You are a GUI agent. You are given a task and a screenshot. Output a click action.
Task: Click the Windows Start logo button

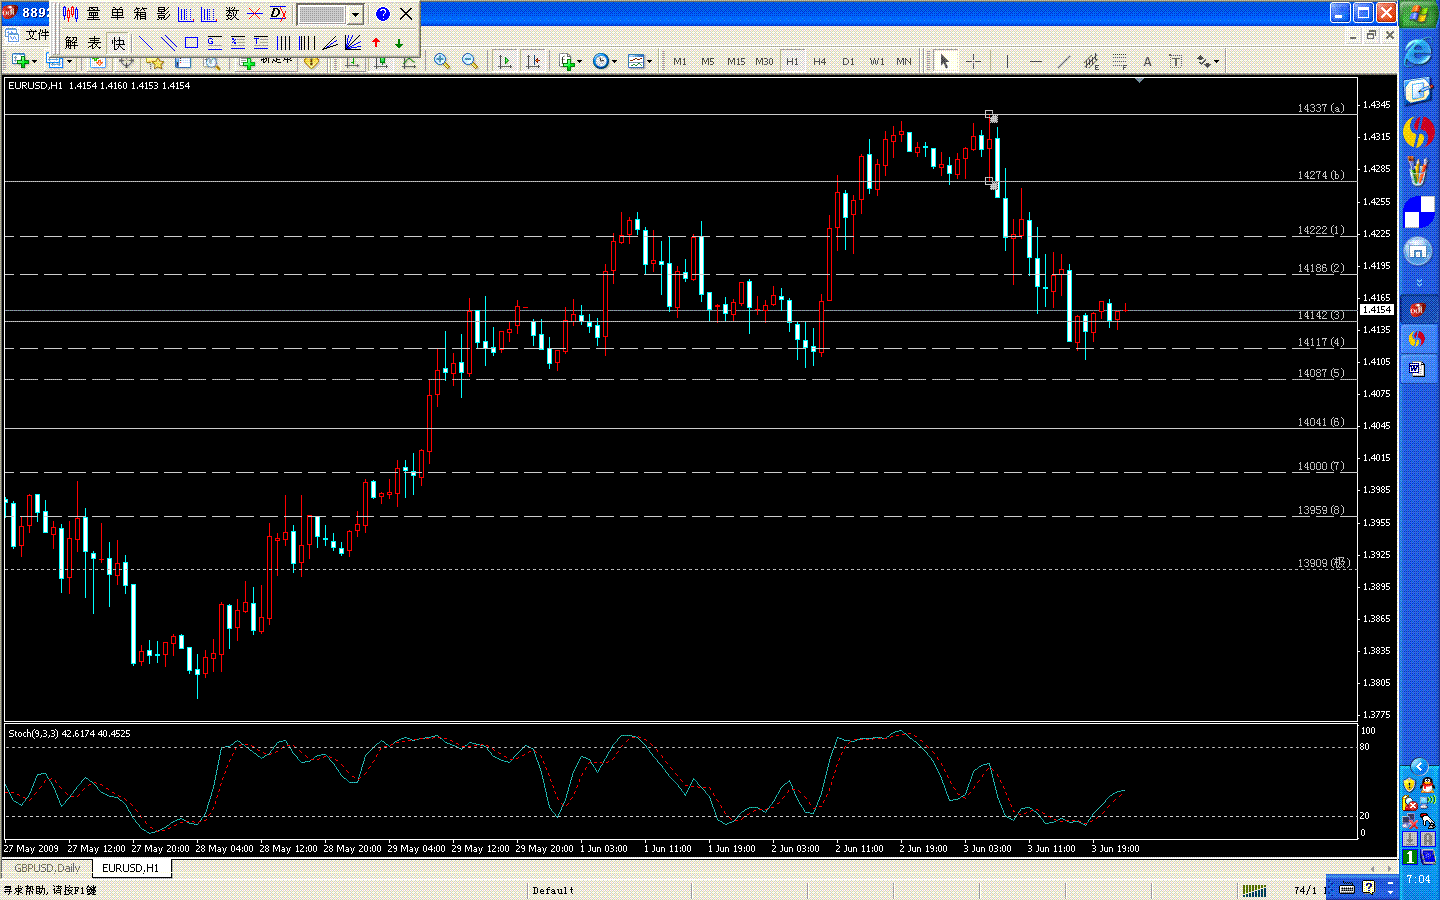click(1418, 14)
